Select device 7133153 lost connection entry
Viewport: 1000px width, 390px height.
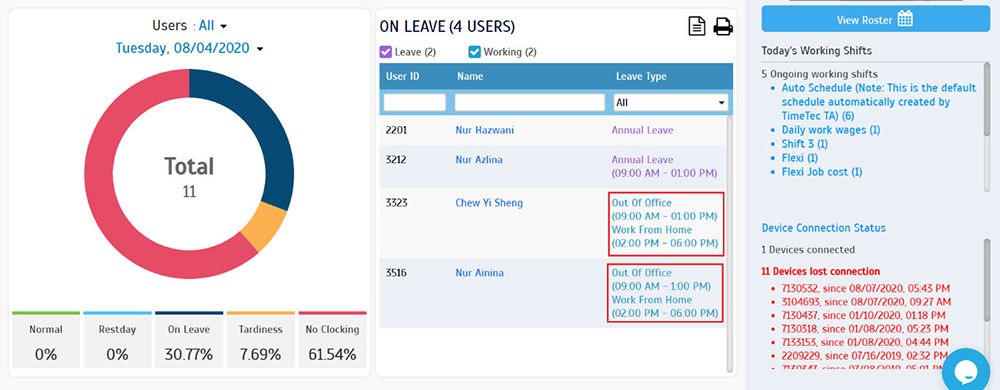click(x=865, y=342)
